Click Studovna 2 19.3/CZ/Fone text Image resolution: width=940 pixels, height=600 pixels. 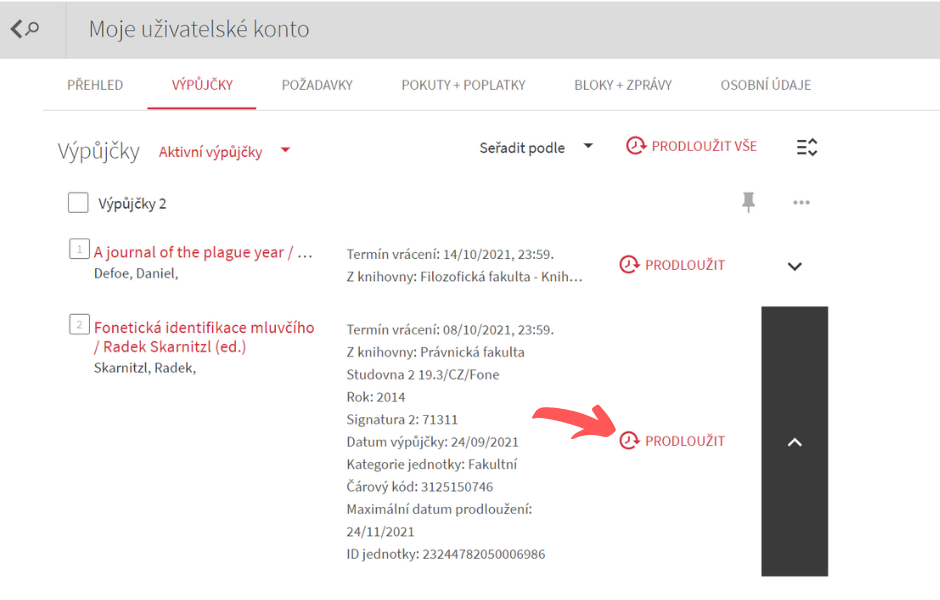(423, 375)
